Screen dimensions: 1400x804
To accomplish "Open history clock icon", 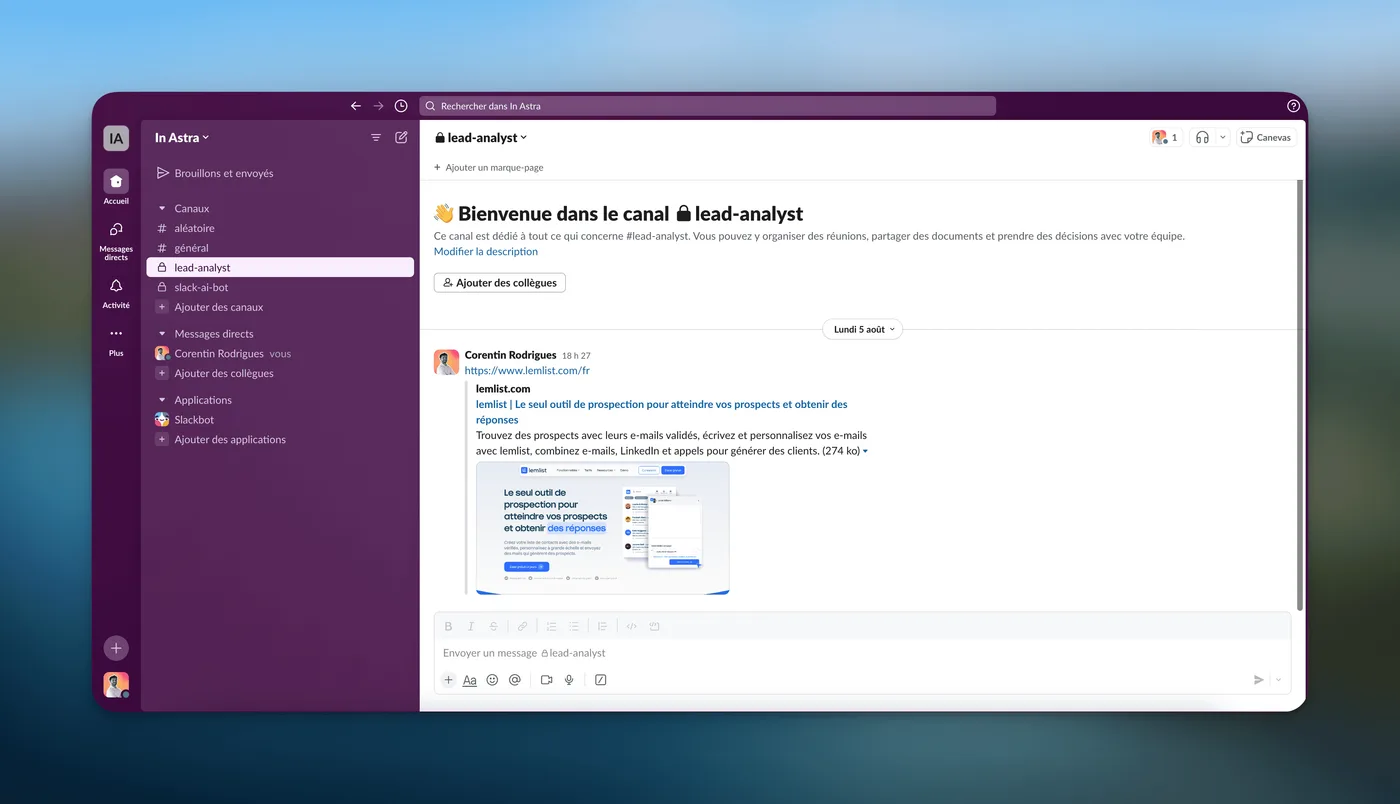I will point(401,106).
